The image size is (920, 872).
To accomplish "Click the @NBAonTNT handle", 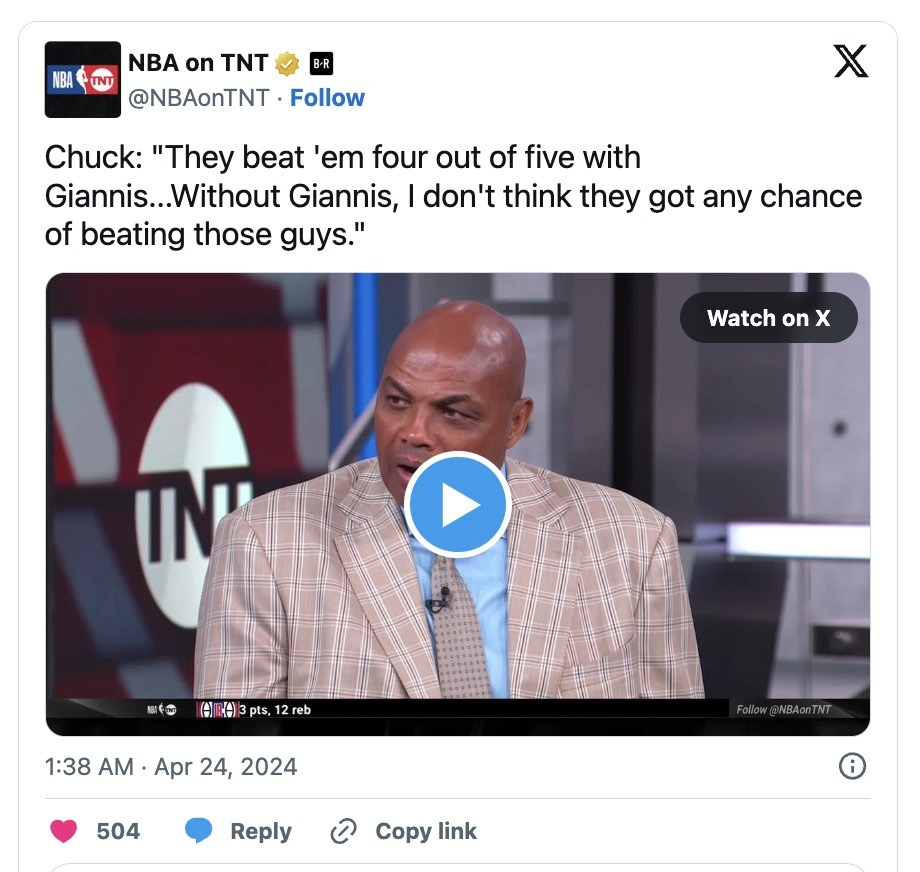I will point(198,98).
